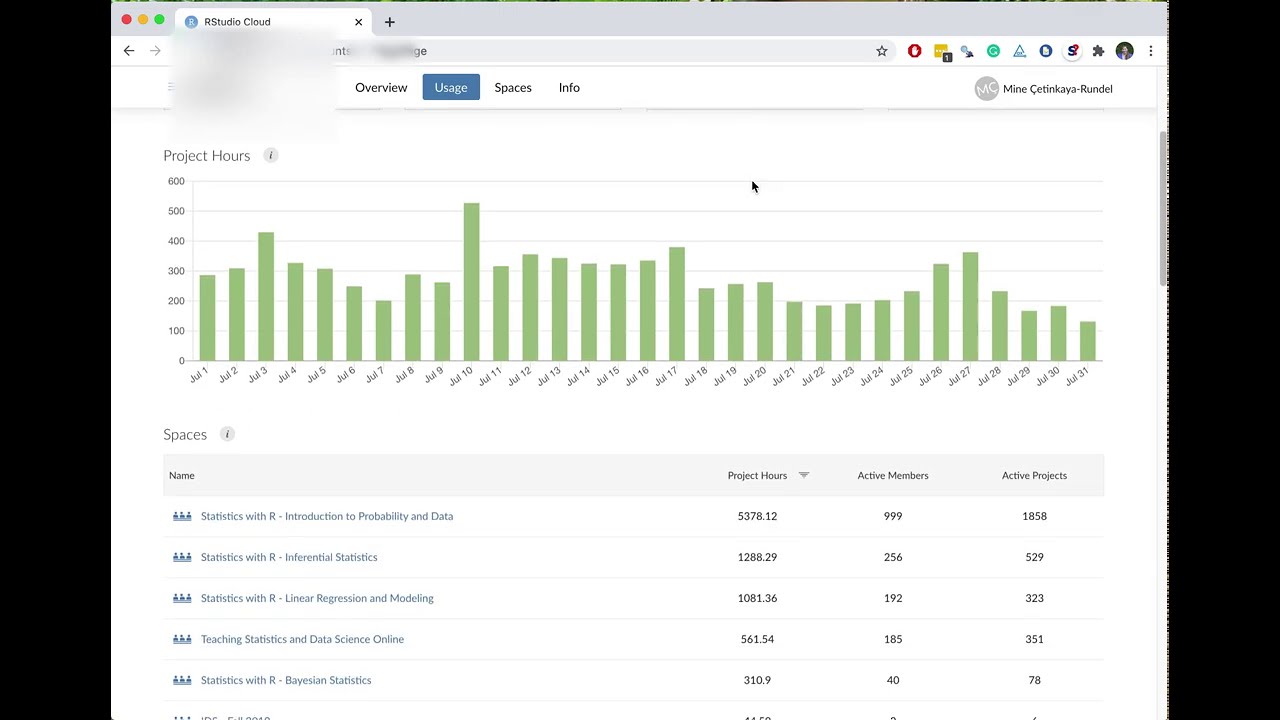
Task: Click the magnifier arrow extension icon
Action: tap(967, 51)
